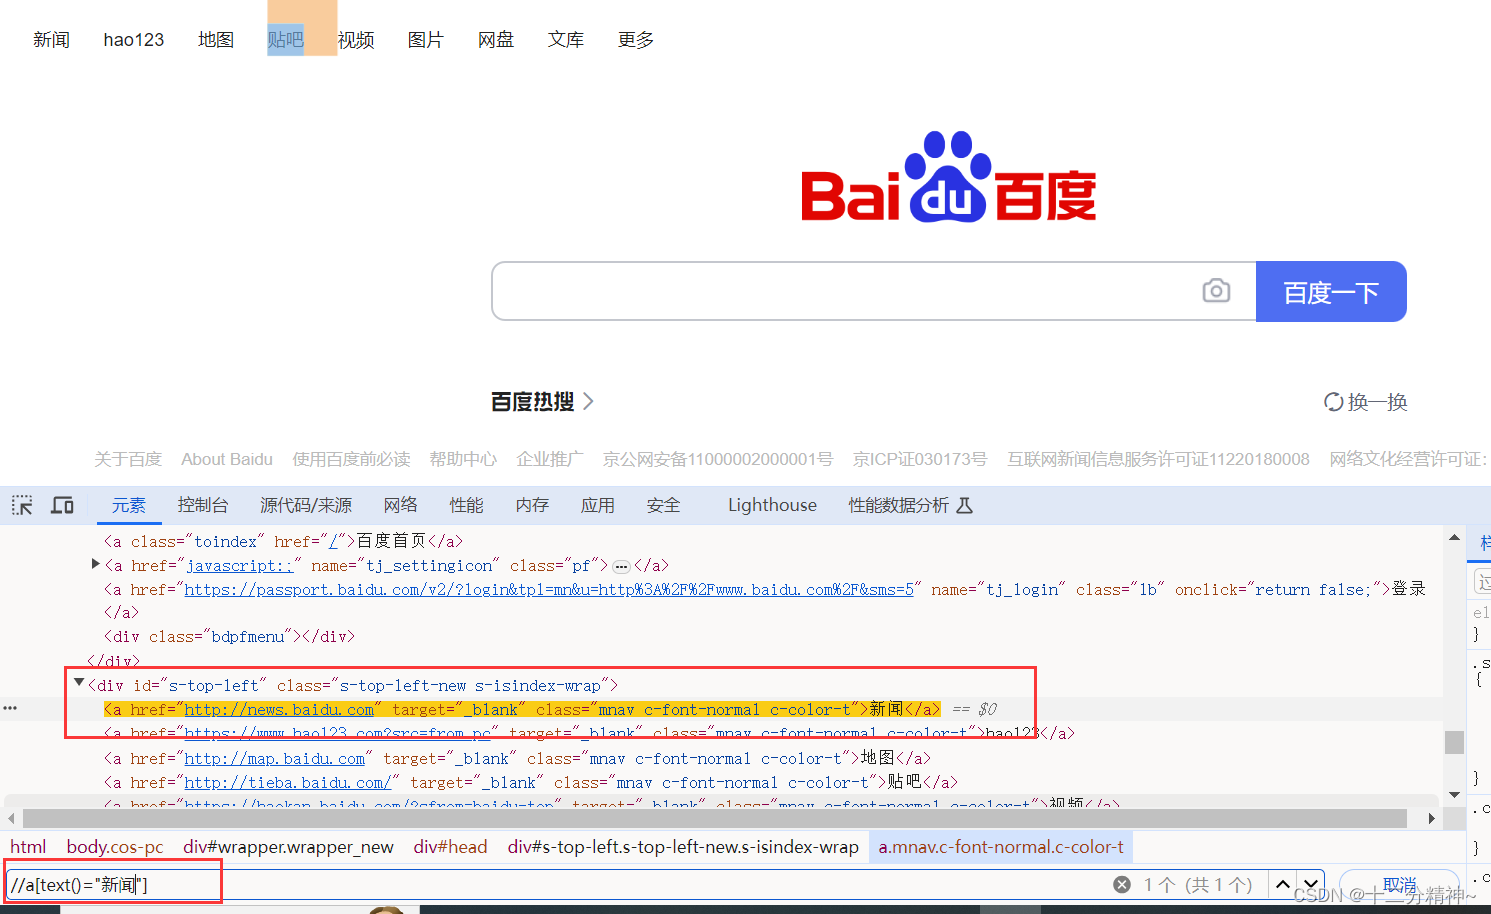Switch to the 网络 tab
1491x914 pixels.
pos(401,505)
